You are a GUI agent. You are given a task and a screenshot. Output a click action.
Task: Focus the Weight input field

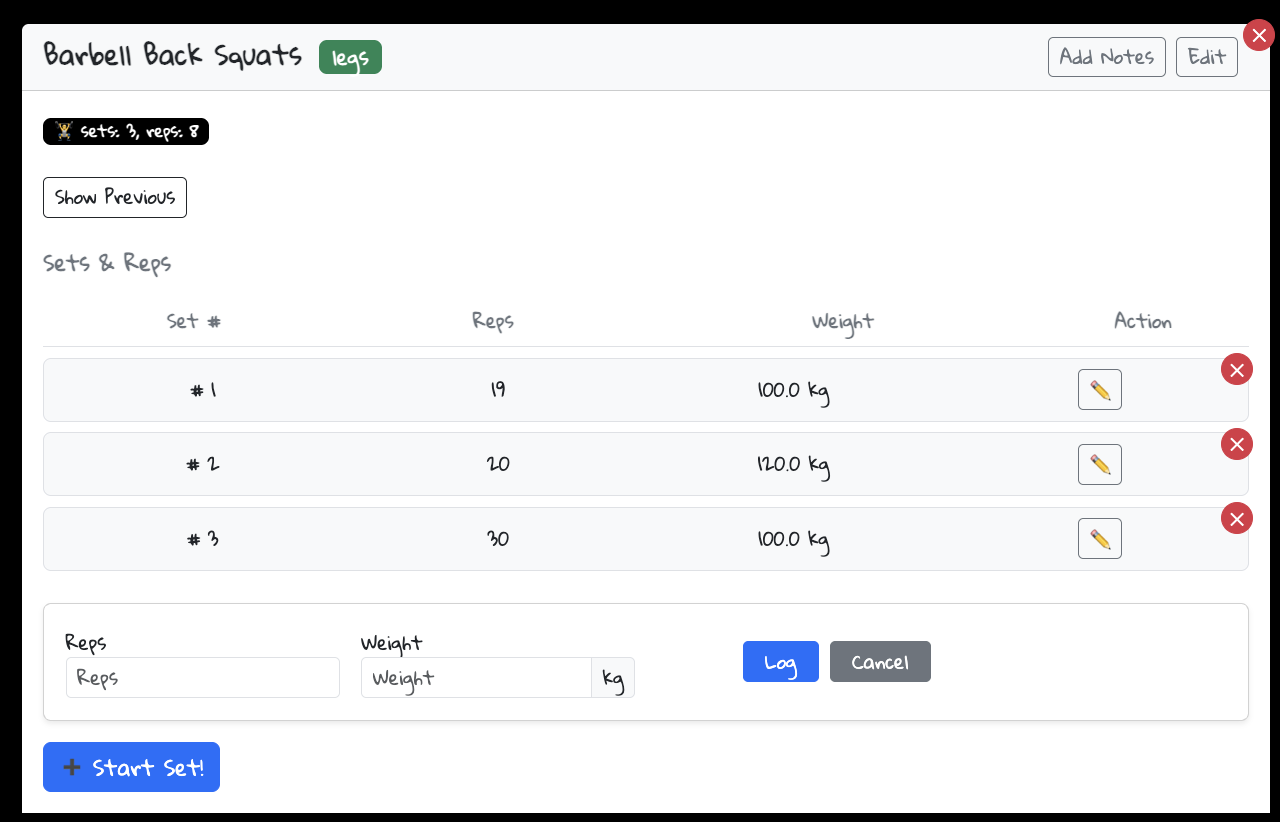(x=476, y=678)
